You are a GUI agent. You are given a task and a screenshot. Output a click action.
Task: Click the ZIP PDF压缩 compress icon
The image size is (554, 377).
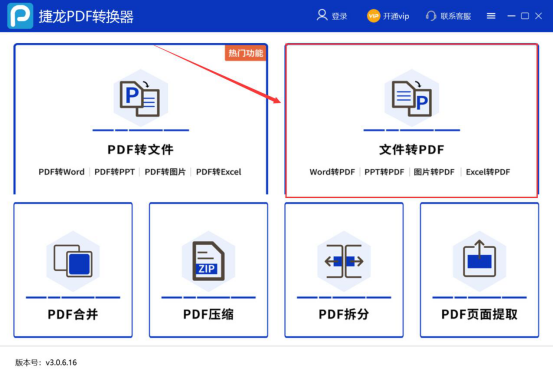[x=208, y=261]
